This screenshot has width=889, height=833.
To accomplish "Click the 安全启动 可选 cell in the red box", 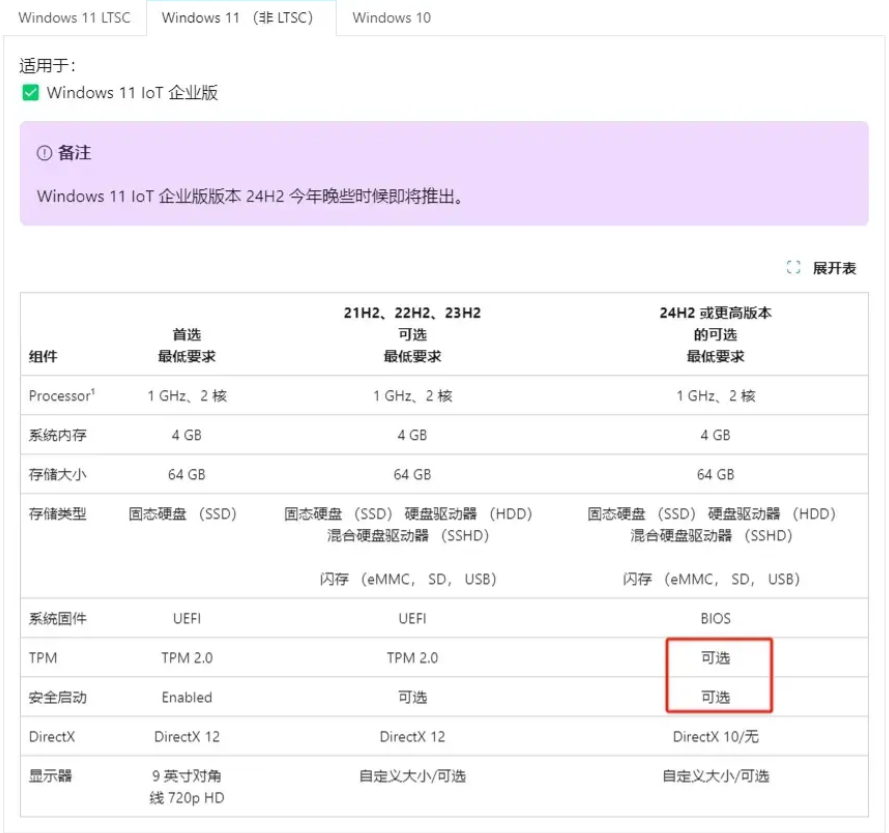I will (715, 697).
